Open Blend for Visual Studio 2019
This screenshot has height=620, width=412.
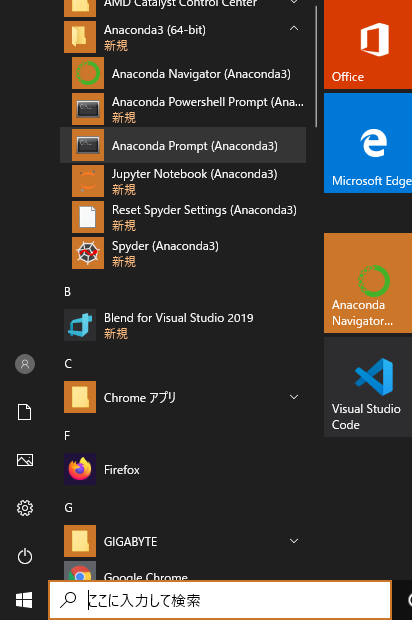click(x=183, y=325)
